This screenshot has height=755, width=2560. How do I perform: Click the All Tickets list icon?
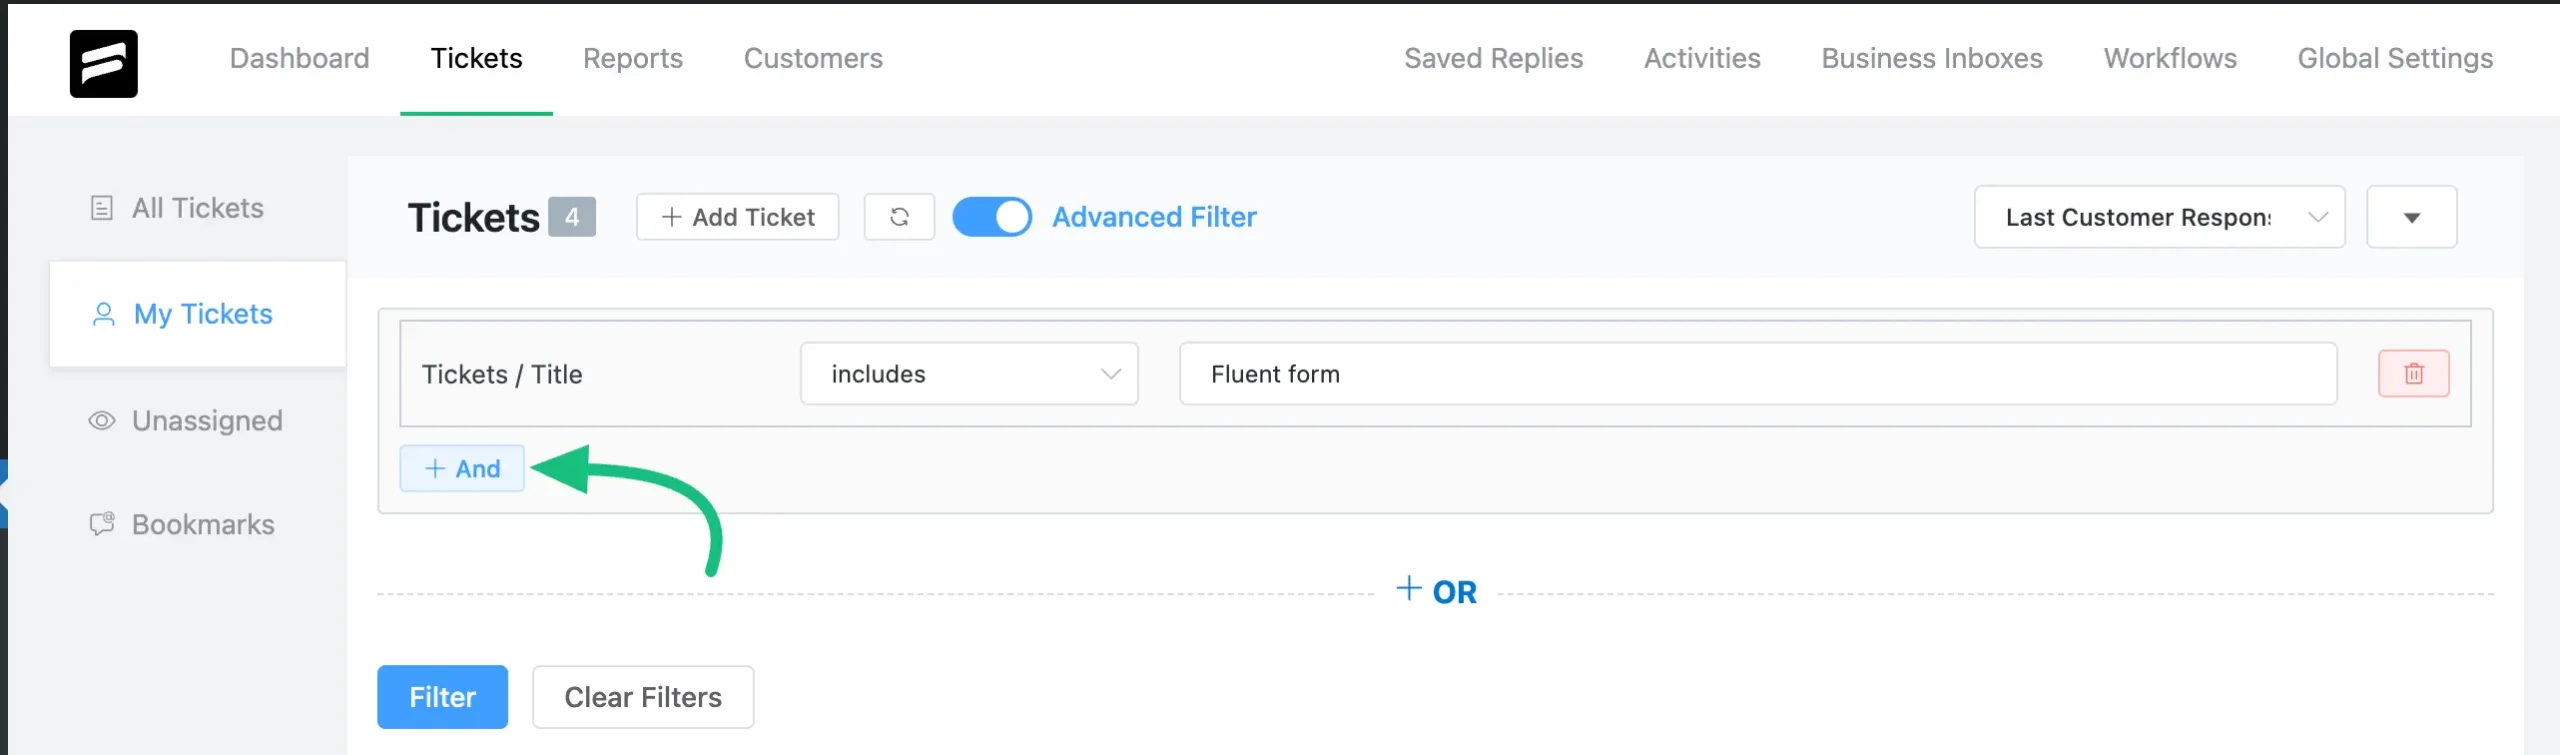click(102, 208)
